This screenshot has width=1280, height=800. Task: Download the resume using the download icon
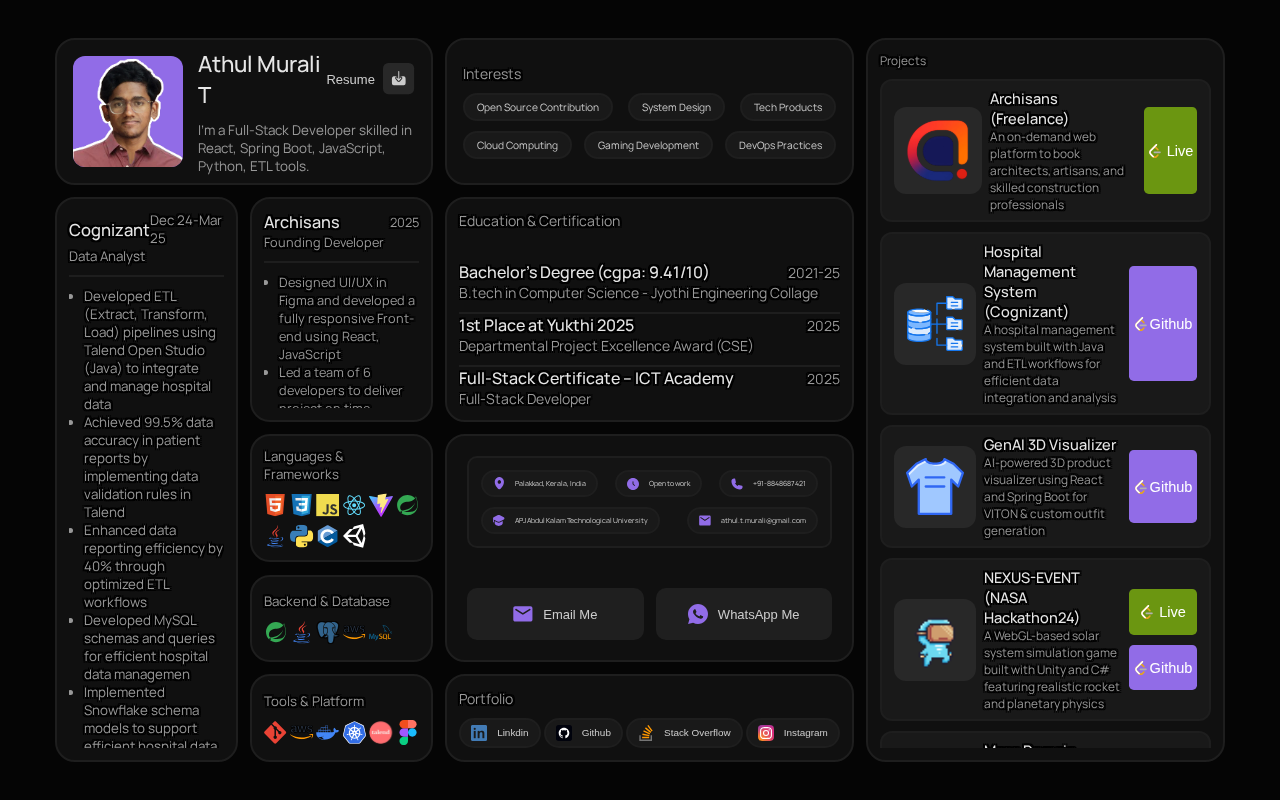tap(398, 79)
